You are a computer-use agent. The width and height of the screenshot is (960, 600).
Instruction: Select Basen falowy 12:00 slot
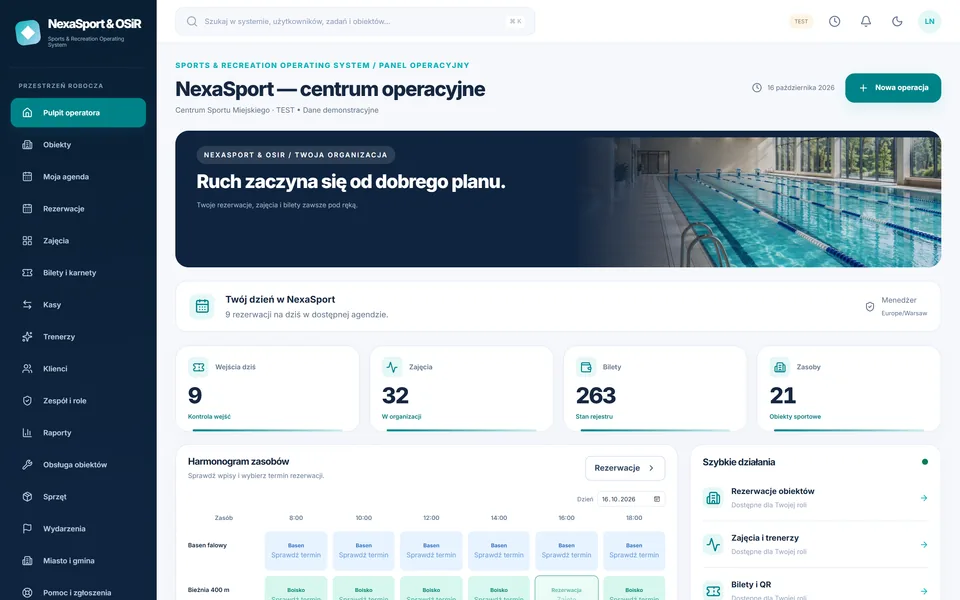coord(431,550)
